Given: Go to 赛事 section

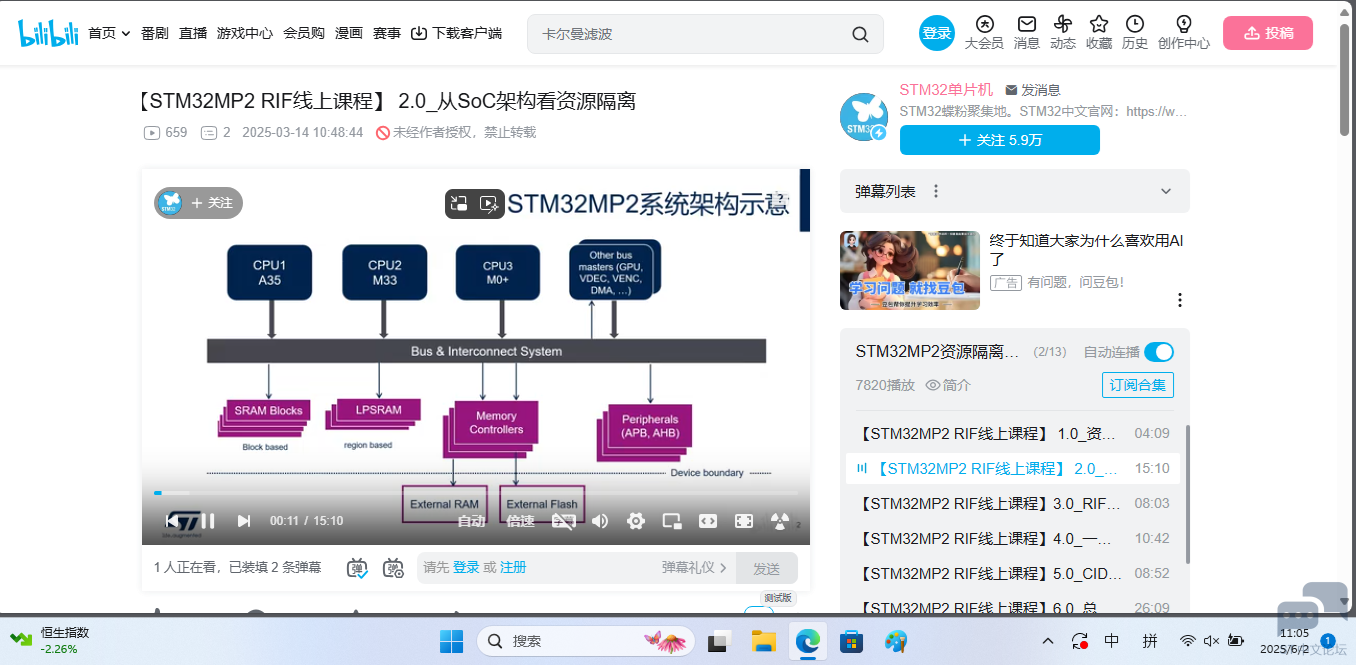Looking at the screenshot, I should pos(387,33).
